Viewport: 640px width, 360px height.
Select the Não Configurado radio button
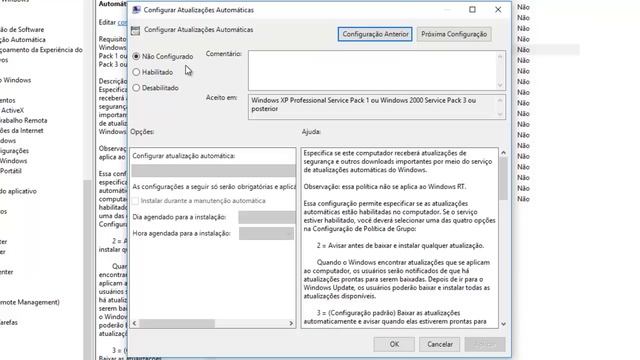[136, 56]
